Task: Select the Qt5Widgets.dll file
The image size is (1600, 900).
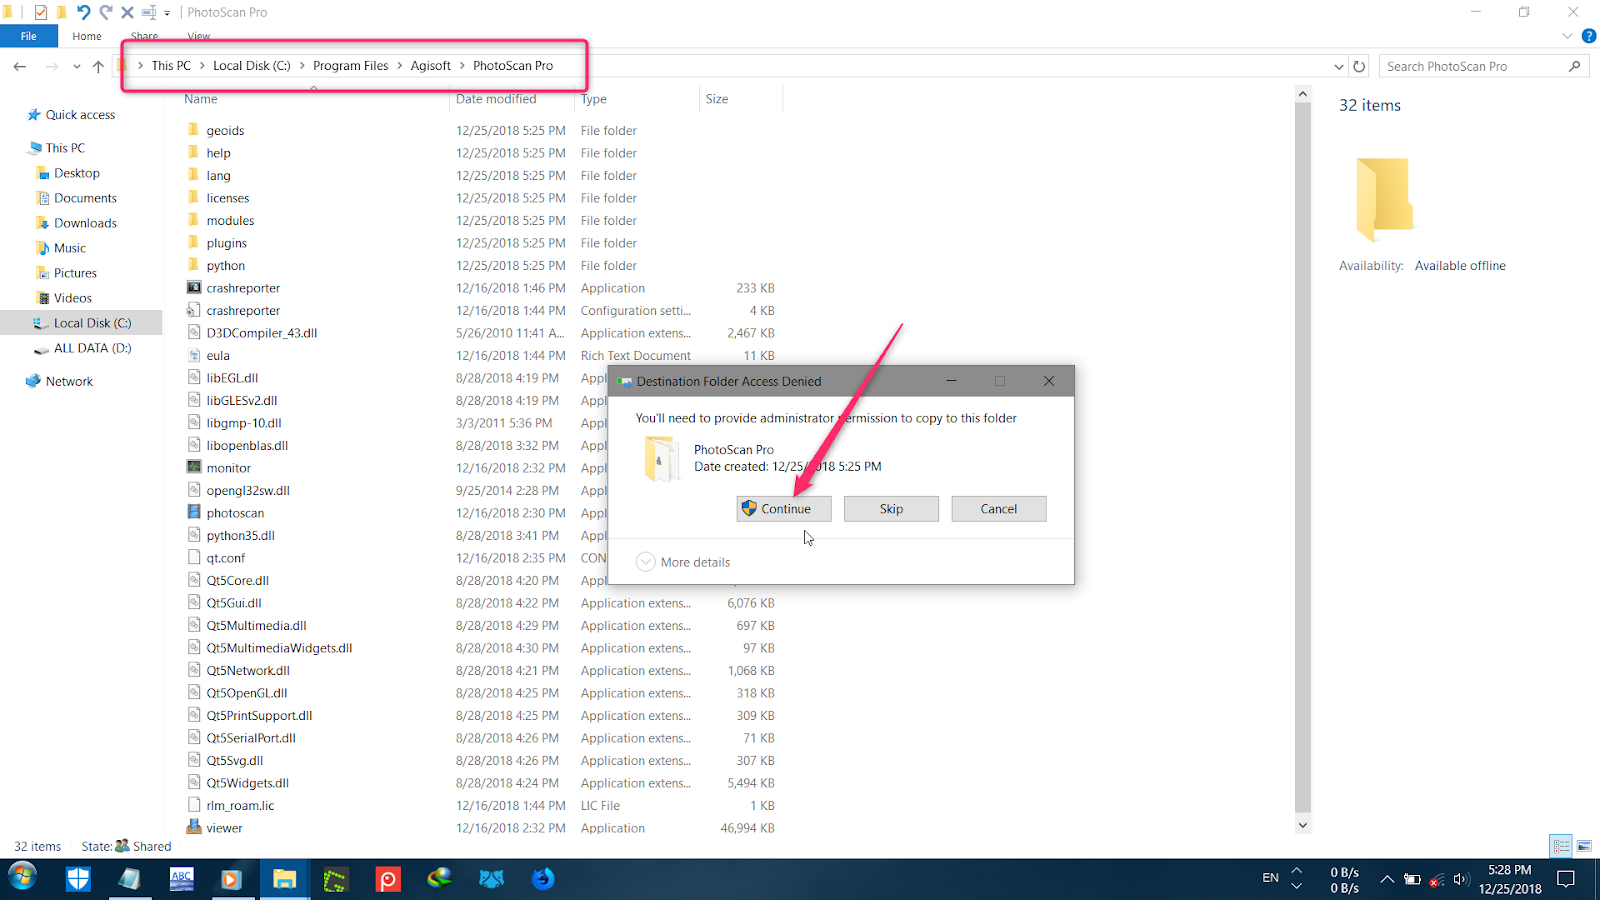Action: point(247,783)
